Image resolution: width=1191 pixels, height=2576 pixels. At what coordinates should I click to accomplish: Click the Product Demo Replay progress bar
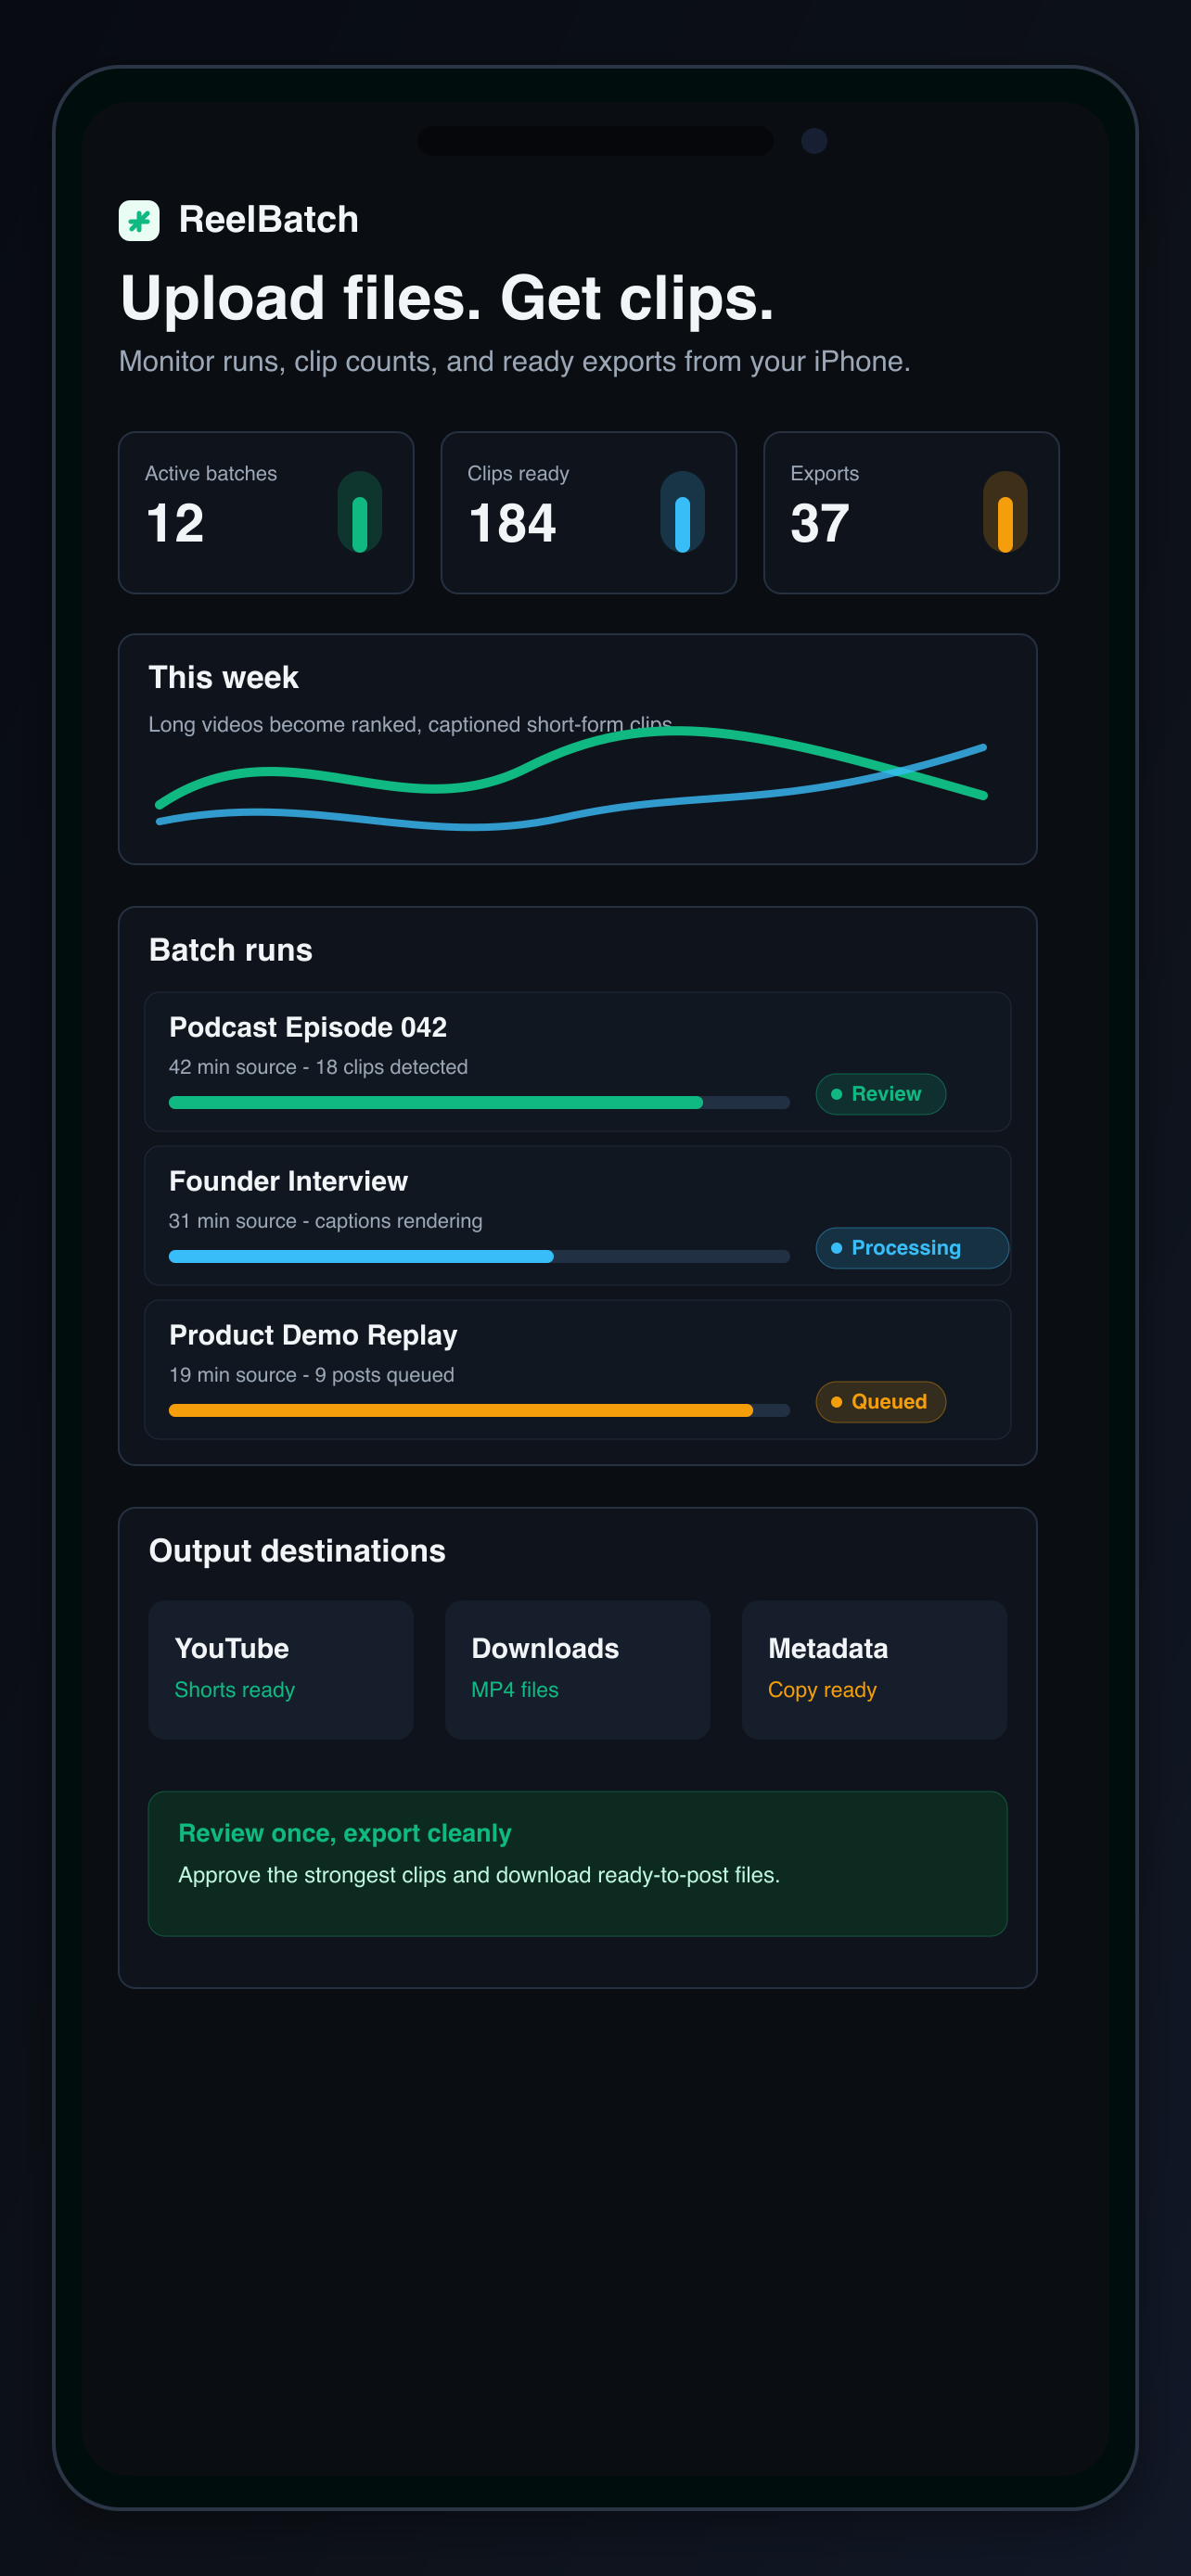[x=479, y=1410]
